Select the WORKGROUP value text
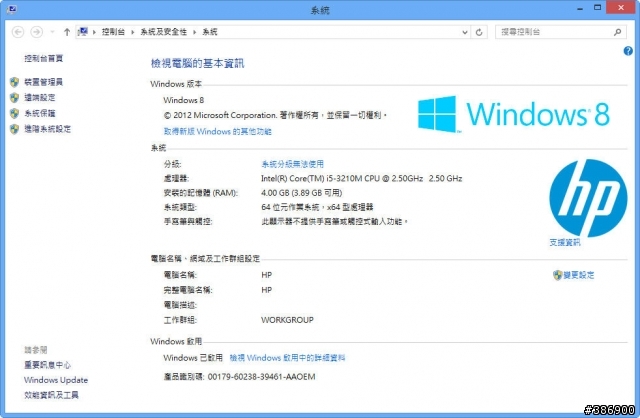Screen dimensions: 640x418 pos(287,320)
